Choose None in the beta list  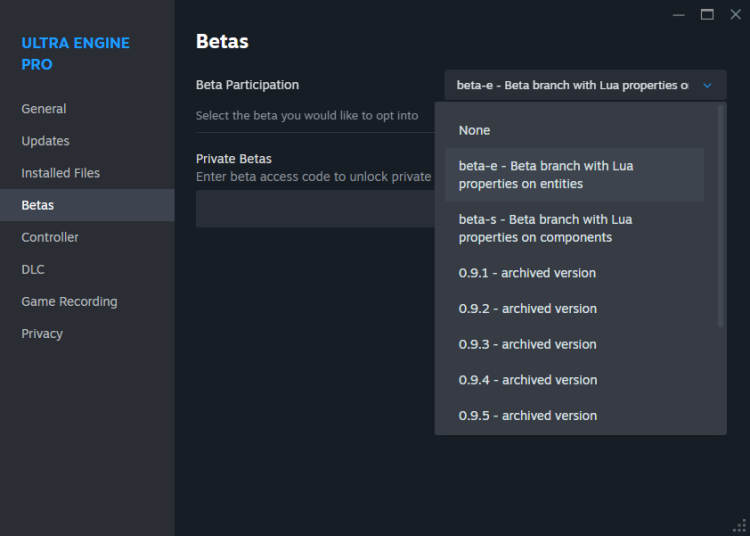pyautogui.click(x=475, y=130)
